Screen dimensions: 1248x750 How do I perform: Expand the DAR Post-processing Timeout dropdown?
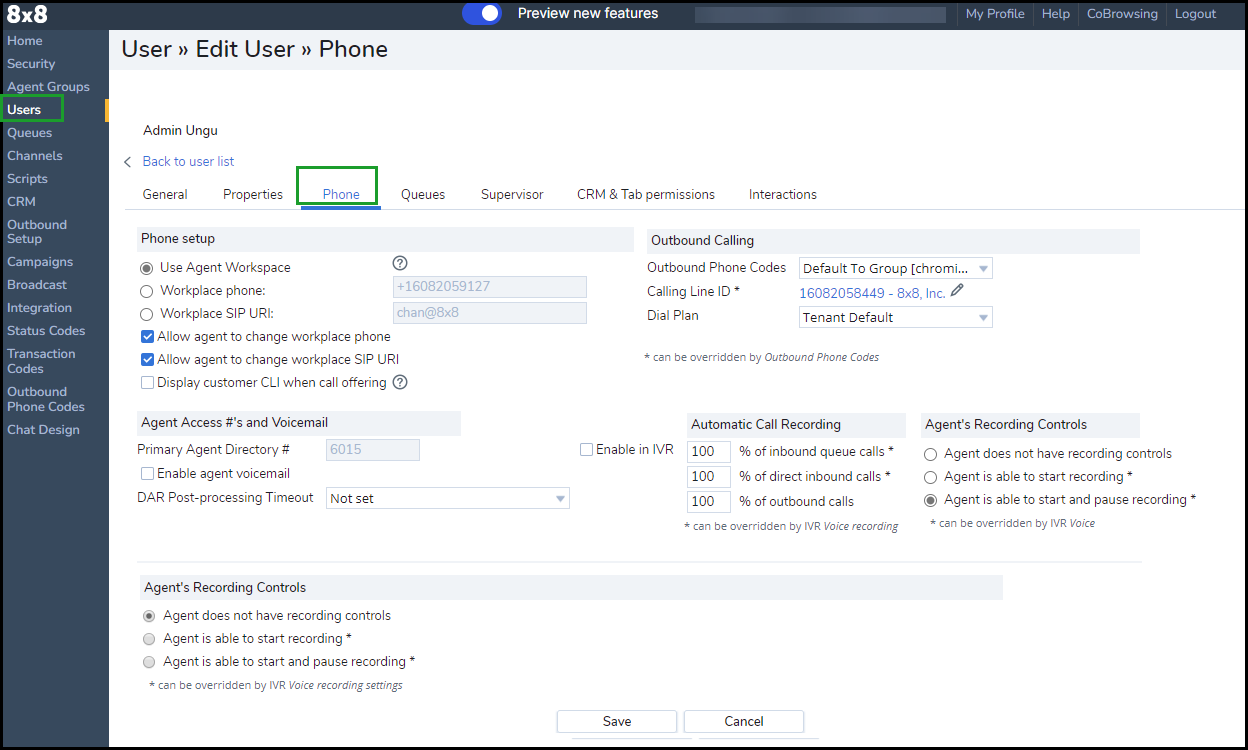[448, 498]
